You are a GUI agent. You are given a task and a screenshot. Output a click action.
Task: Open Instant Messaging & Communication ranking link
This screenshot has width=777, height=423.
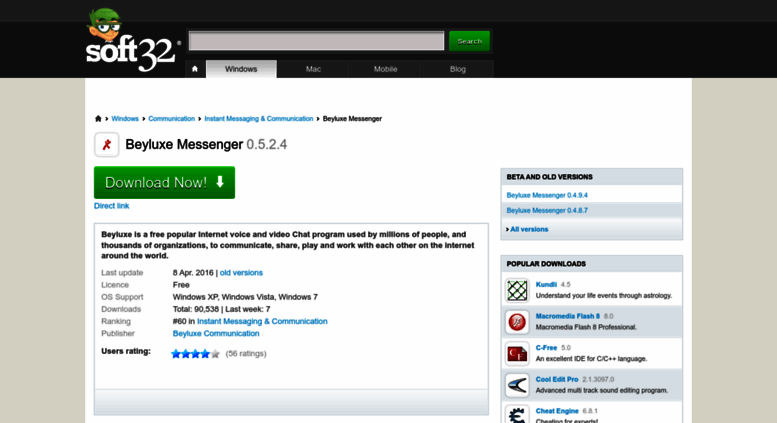pos(262,321)
